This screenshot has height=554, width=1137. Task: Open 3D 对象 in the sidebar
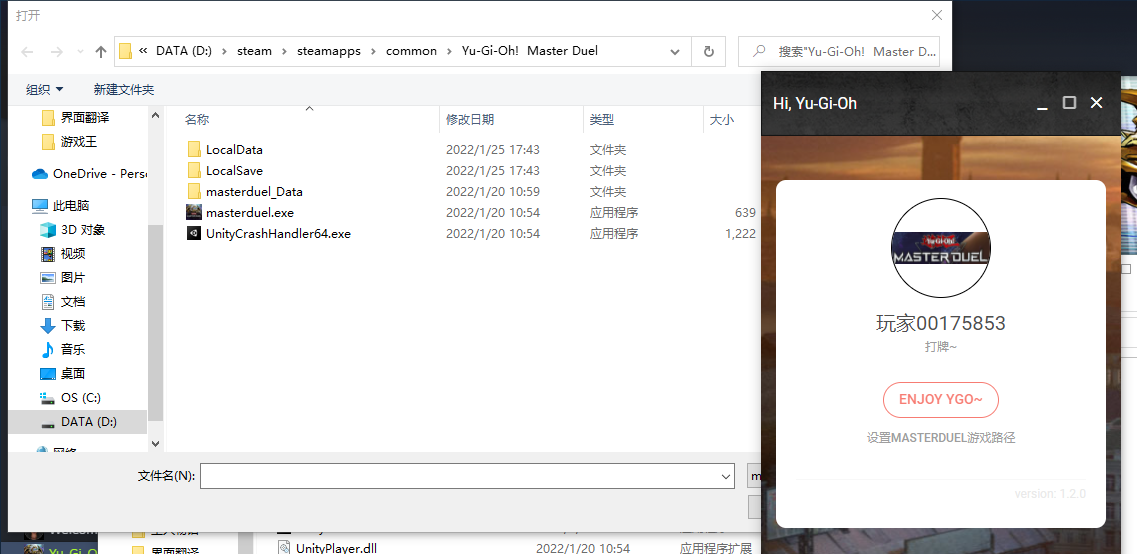(73, 230)
